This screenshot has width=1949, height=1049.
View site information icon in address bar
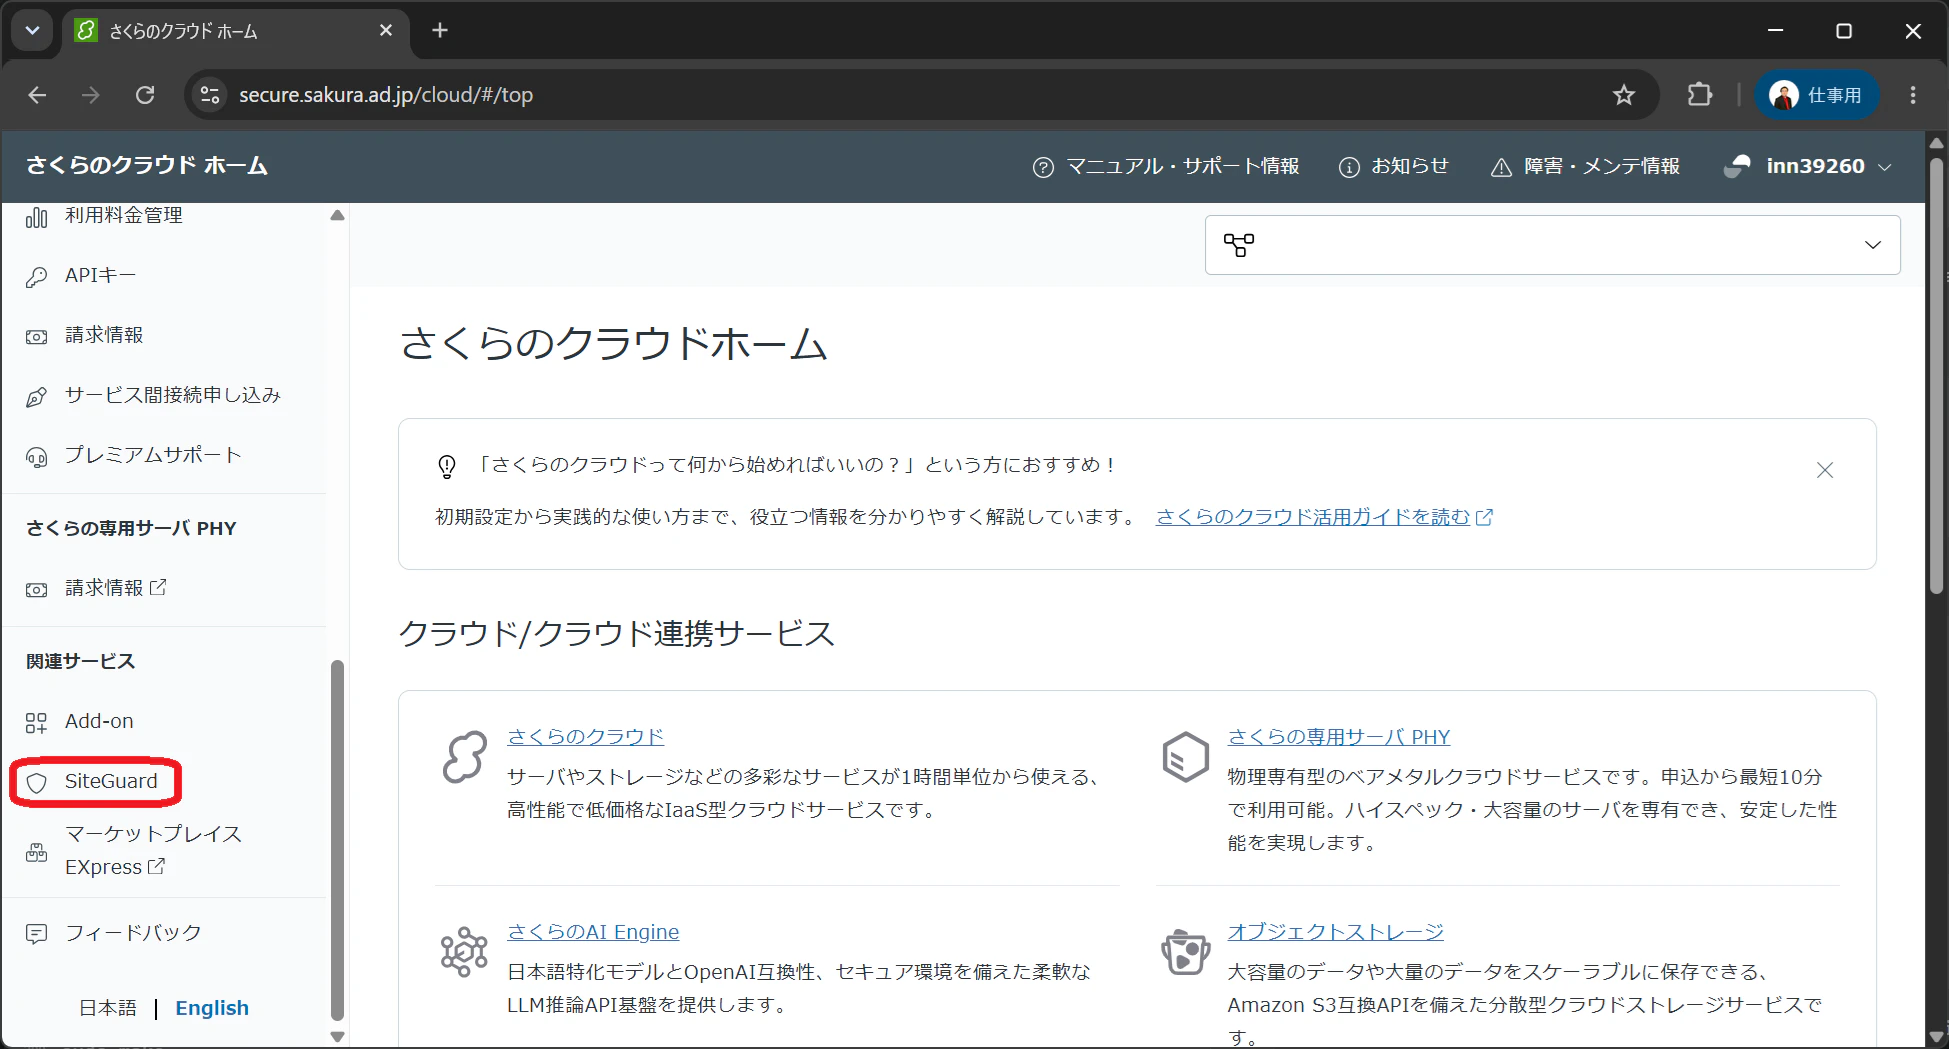tap(210, 95)
